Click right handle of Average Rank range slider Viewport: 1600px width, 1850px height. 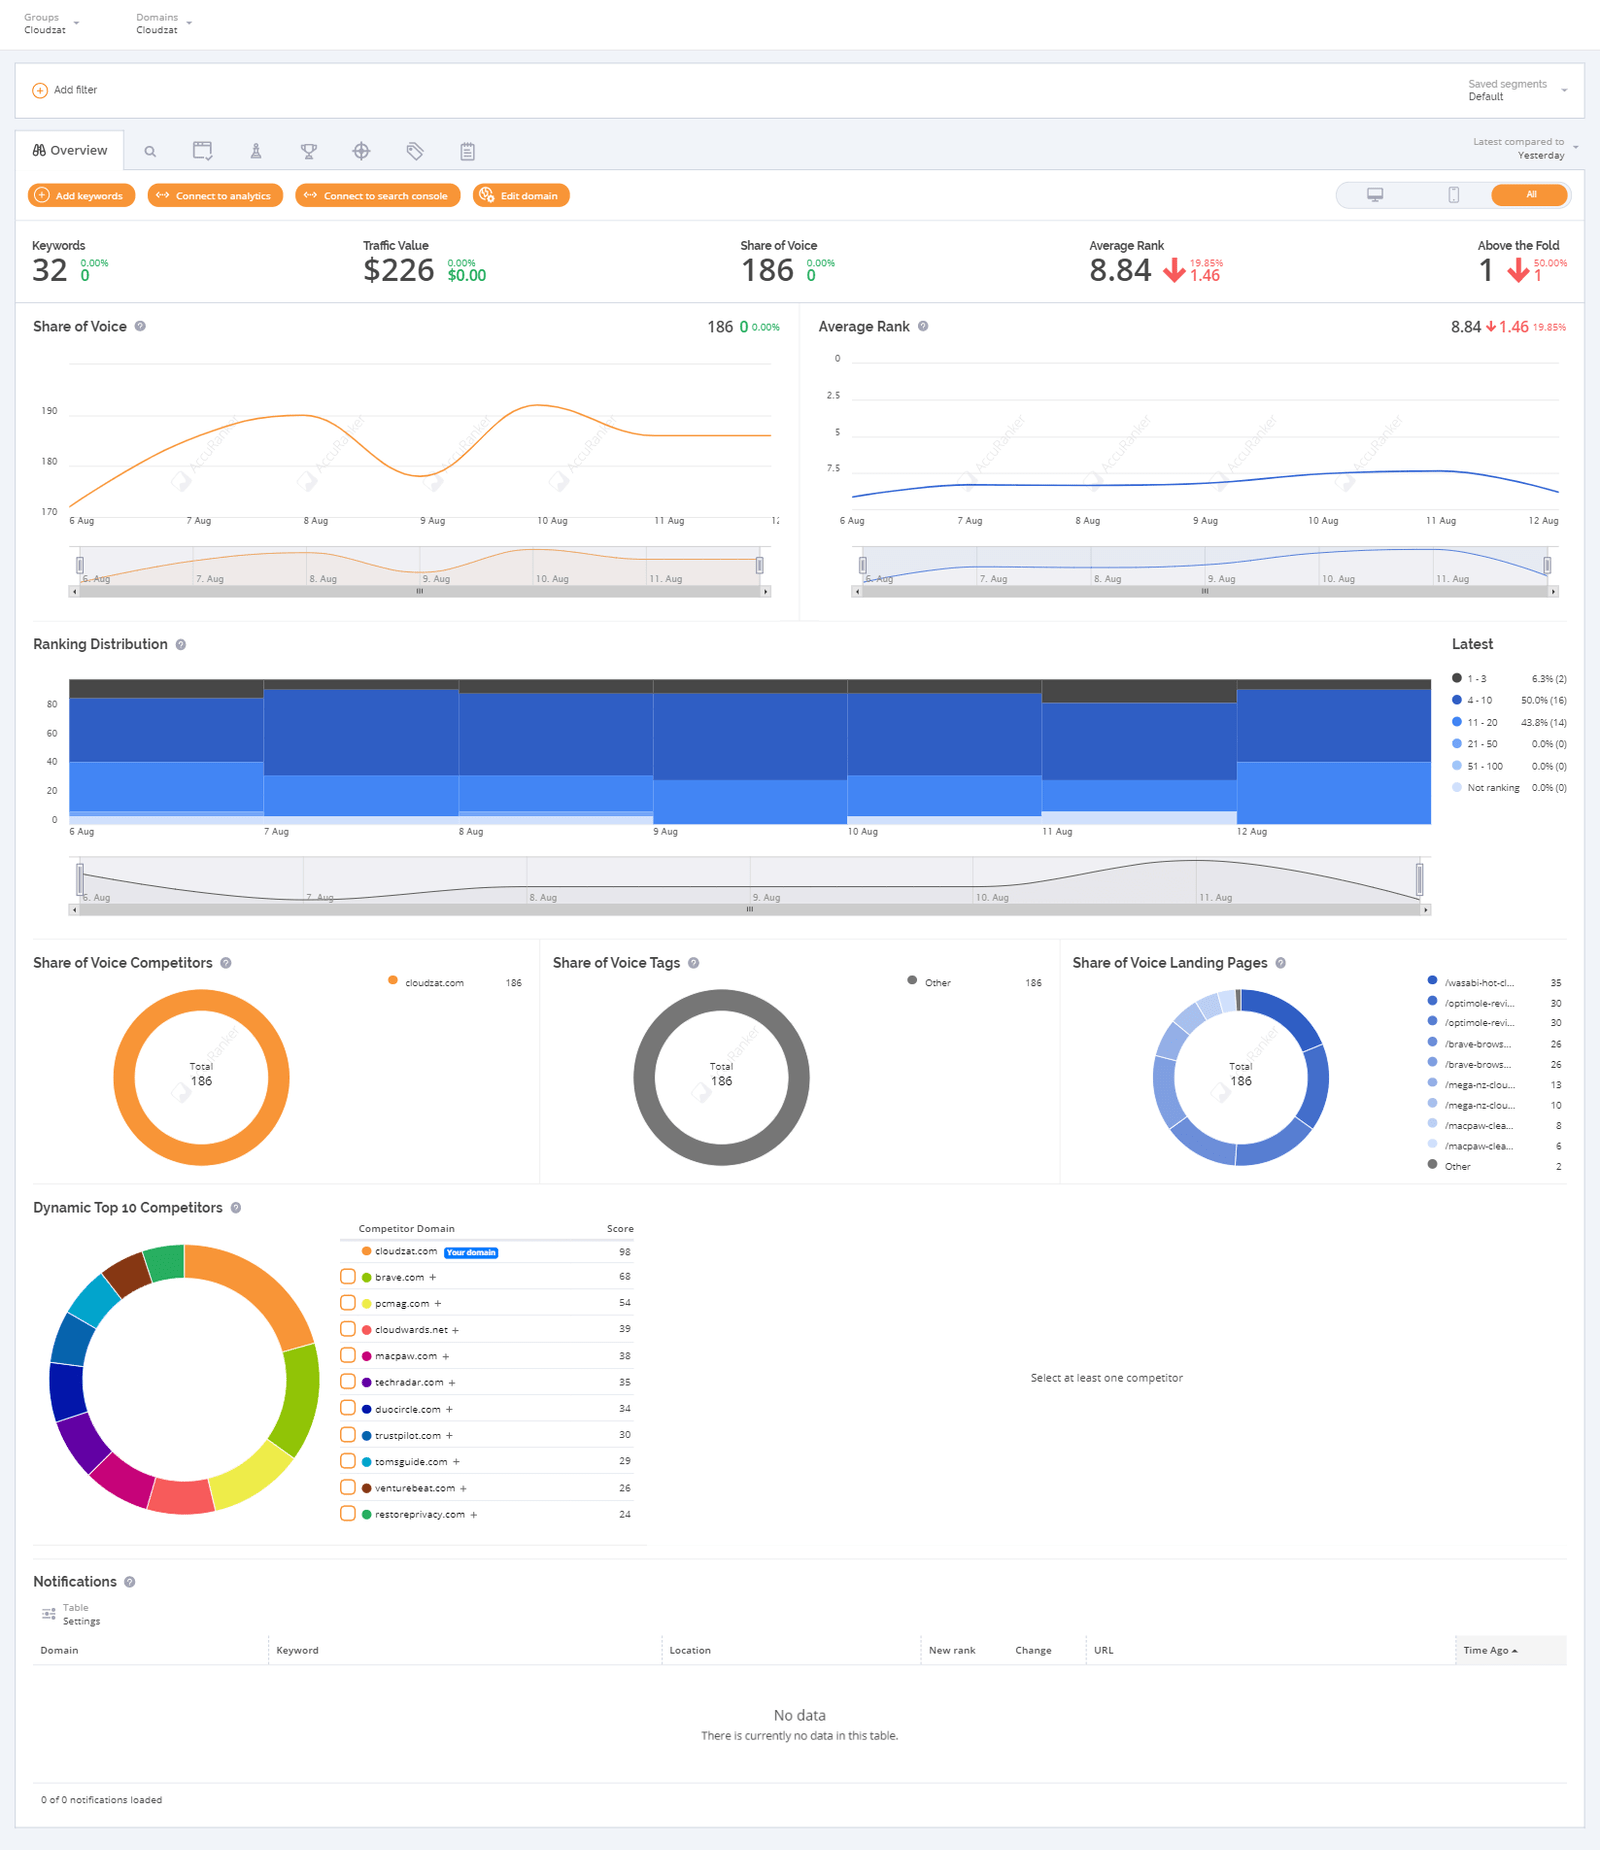tap(1547, 565)
